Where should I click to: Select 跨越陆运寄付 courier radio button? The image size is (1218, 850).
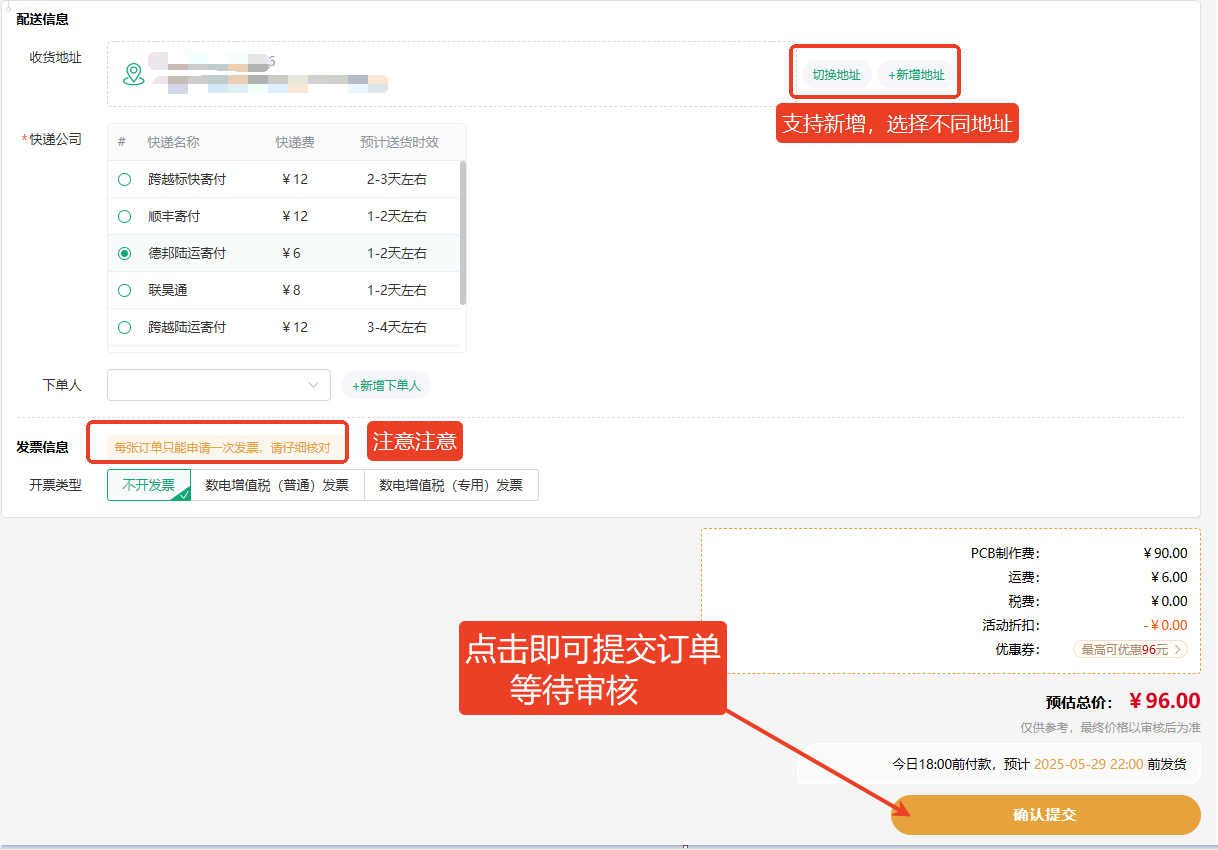click(125, 328)
